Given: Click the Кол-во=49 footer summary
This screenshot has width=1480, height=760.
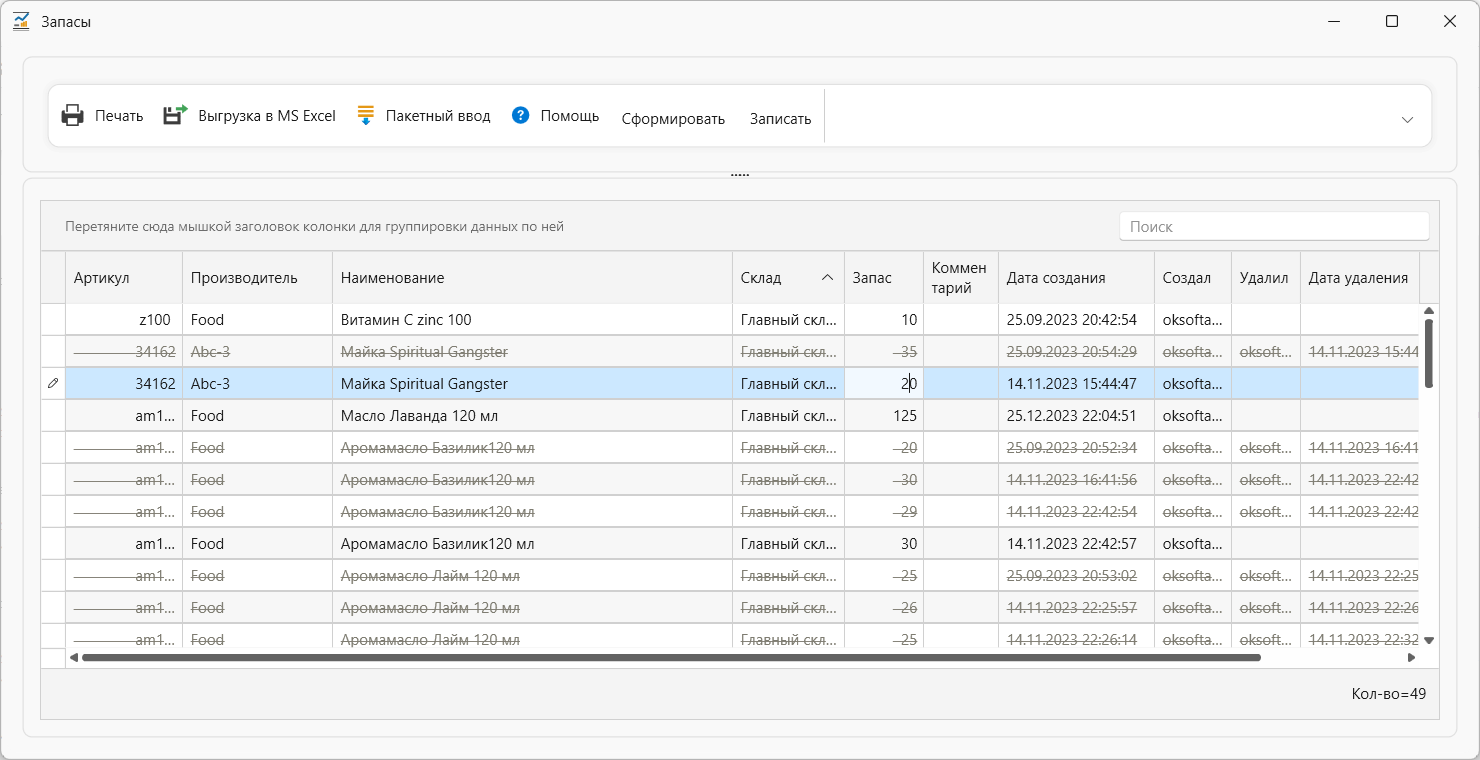Looking at the screenshot, I should pos(1389,694).
